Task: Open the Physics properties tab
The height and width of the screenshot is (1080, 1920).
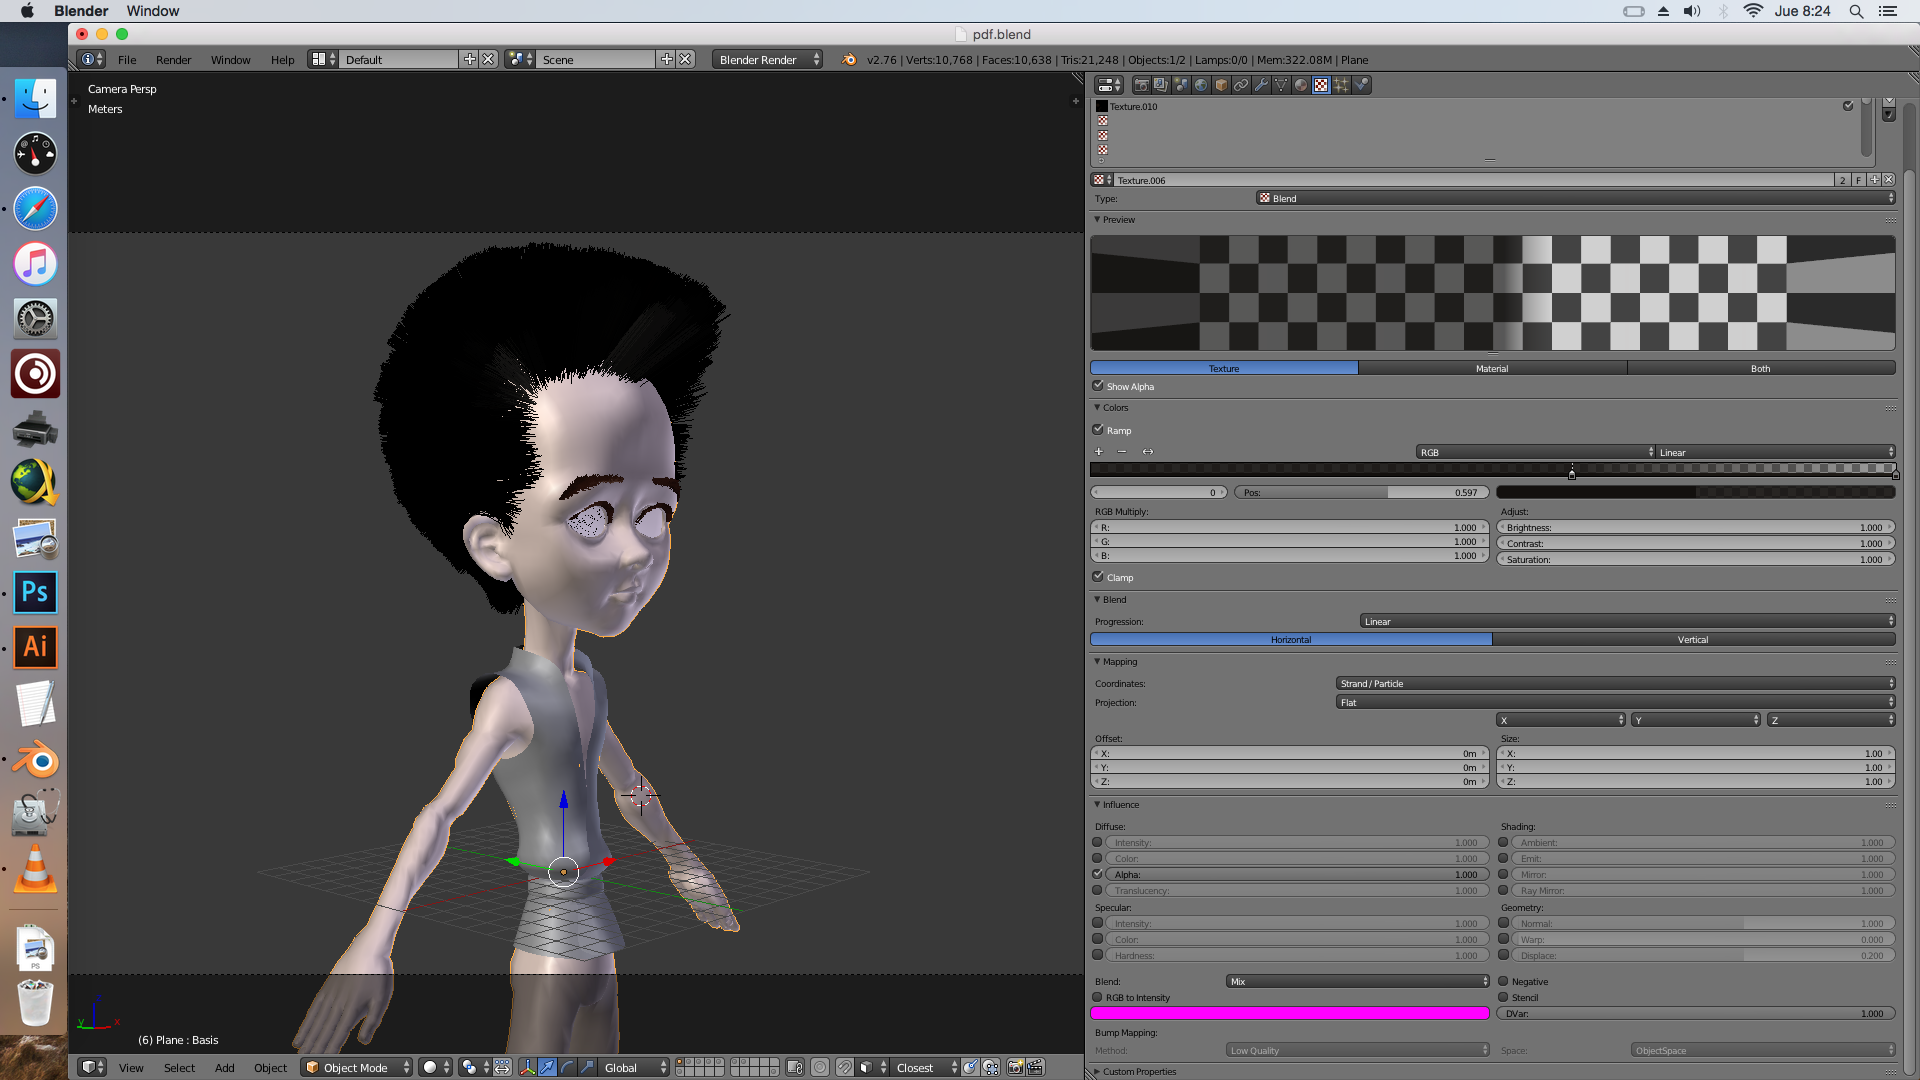Action: pos(1361,85)
